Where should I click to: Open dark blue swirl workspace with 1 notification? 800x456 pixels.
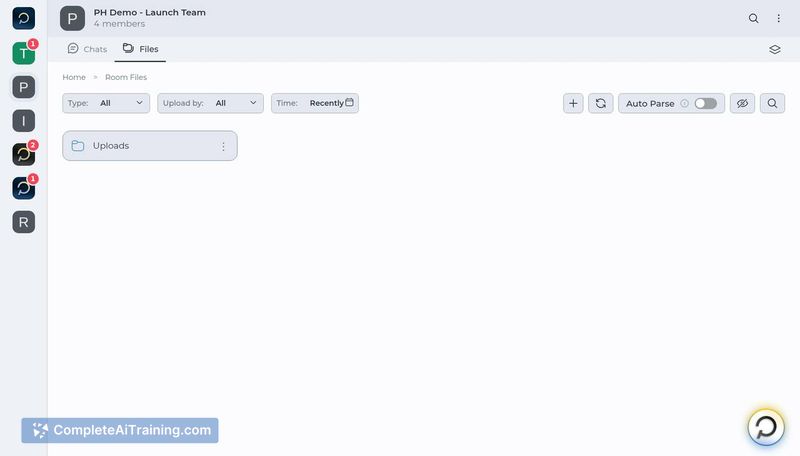[x=23, y=188]
